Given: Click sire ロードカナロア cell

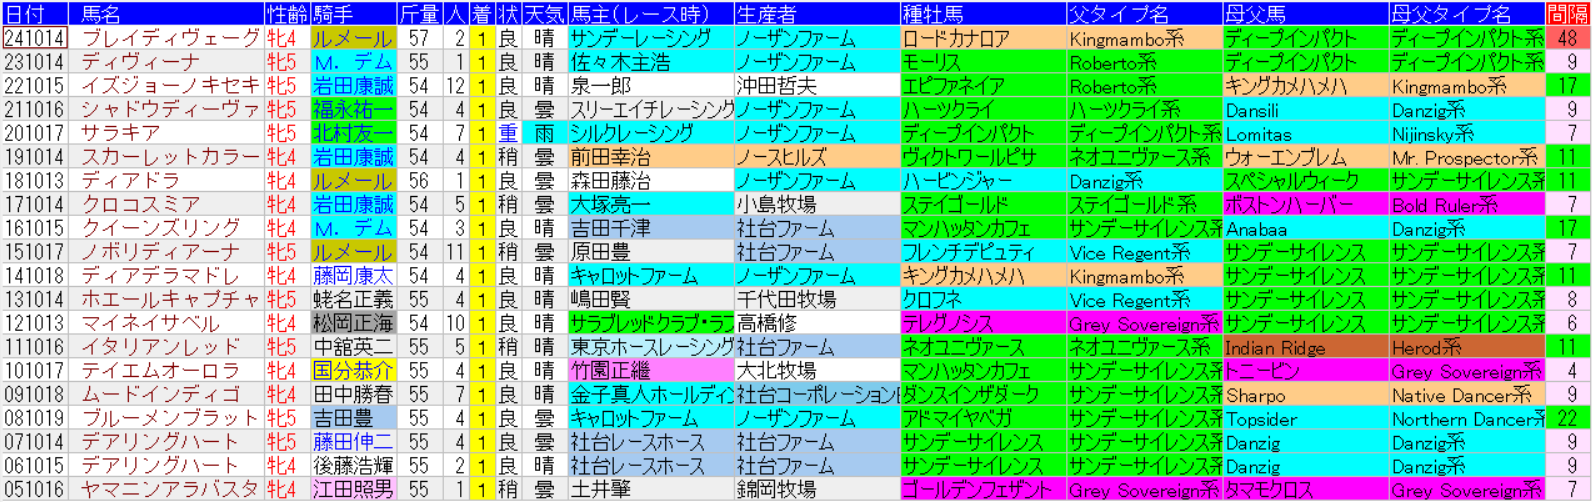Looking at the screenshot, I should point(983,38).
